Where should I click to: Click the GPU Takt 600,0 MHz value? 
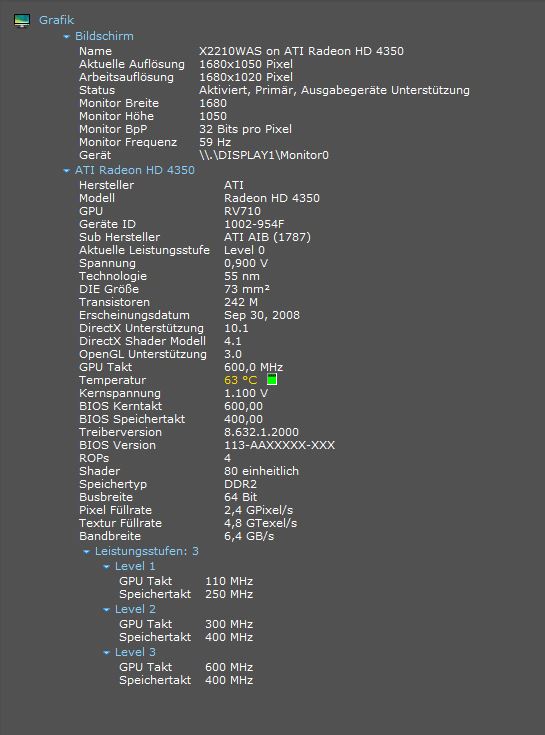[x=254, y=368]
